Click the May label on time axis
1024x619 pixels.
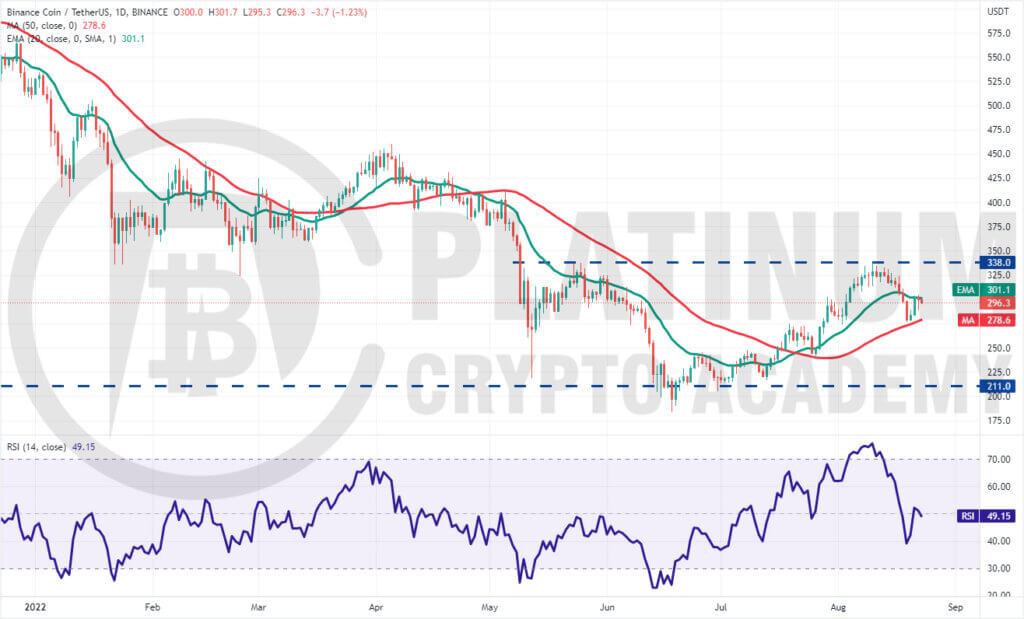490,607
